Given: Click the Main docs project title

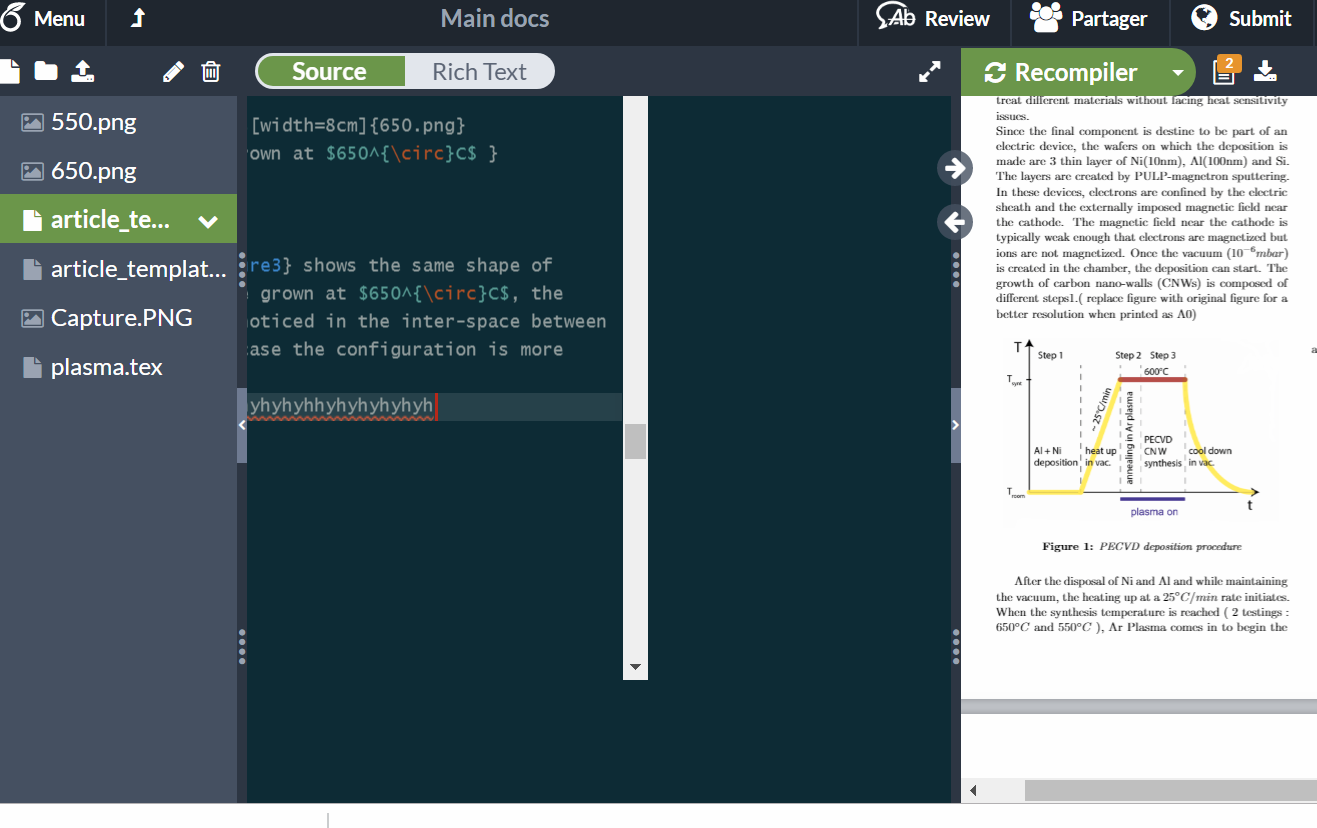Looking at the screenshot, I should pos(494,19).
